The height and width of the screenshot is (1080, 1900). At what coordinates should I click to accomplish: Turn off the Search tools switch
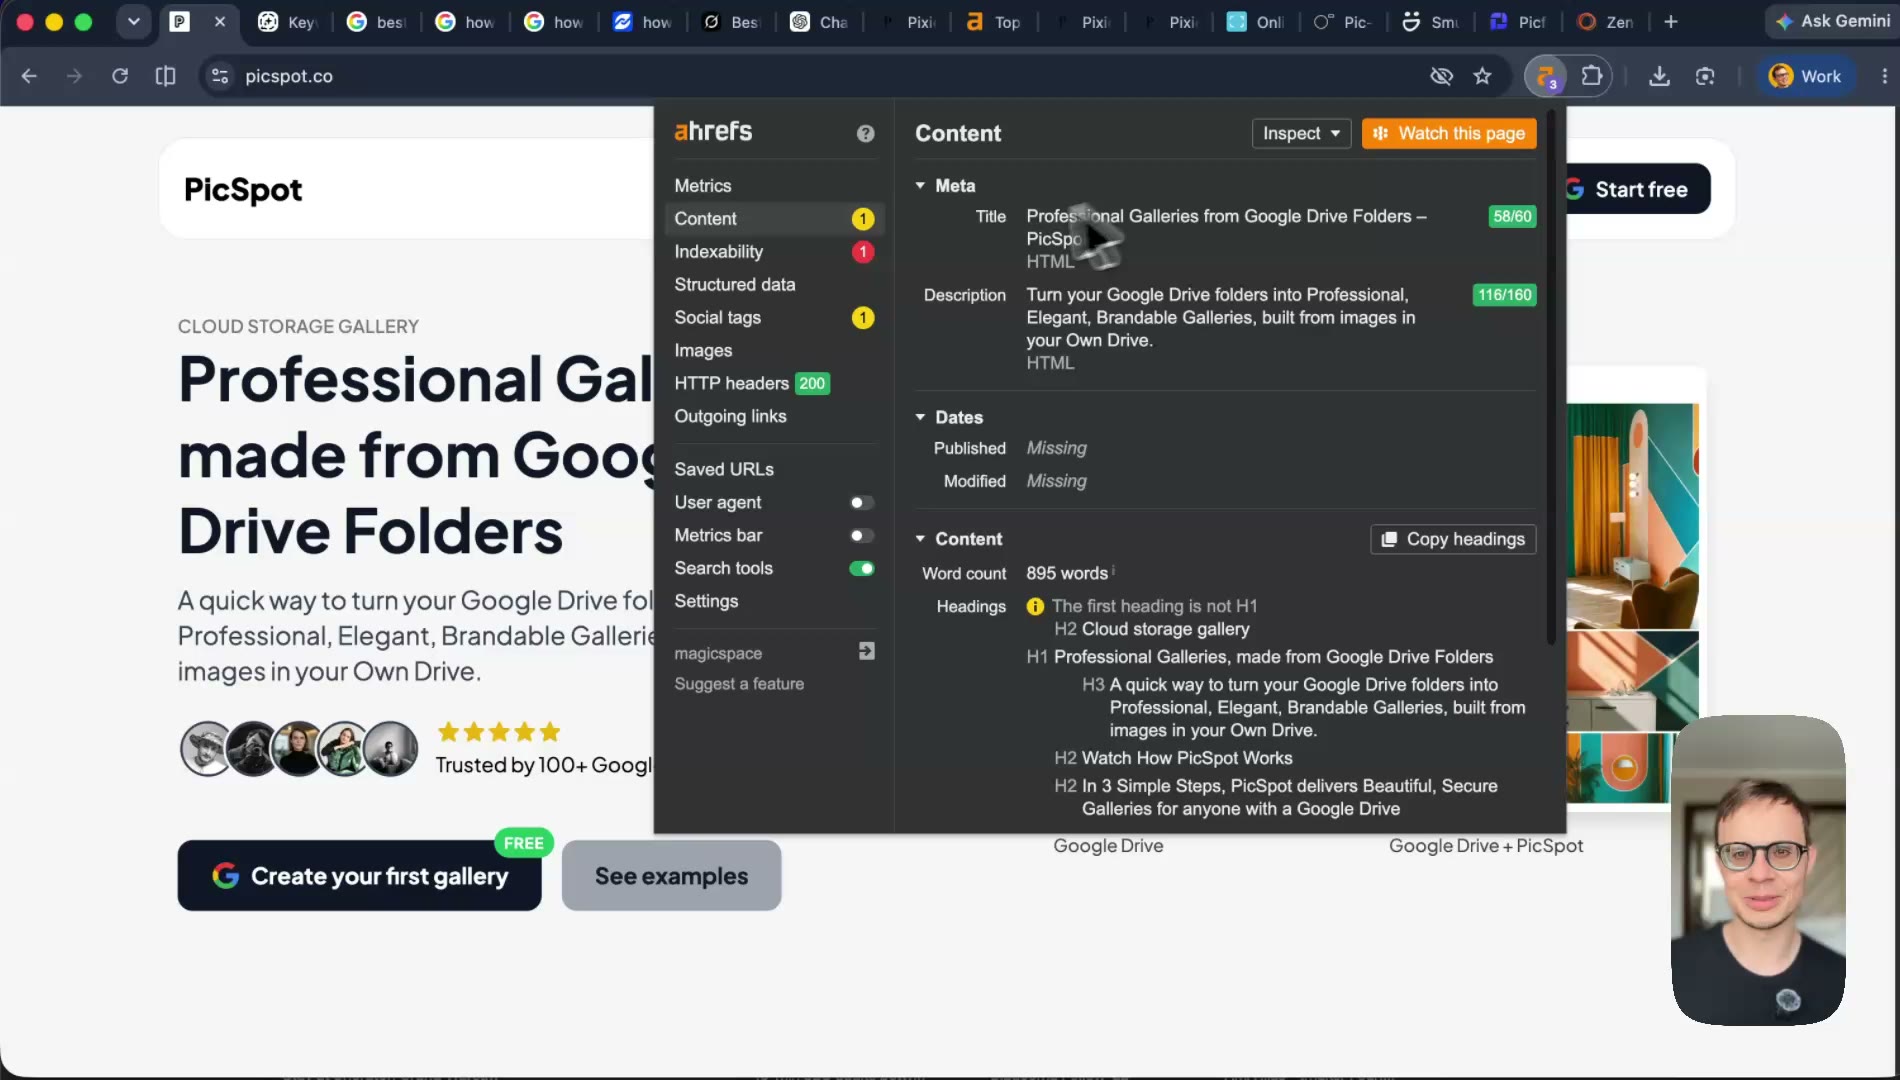tap(862, 569)
